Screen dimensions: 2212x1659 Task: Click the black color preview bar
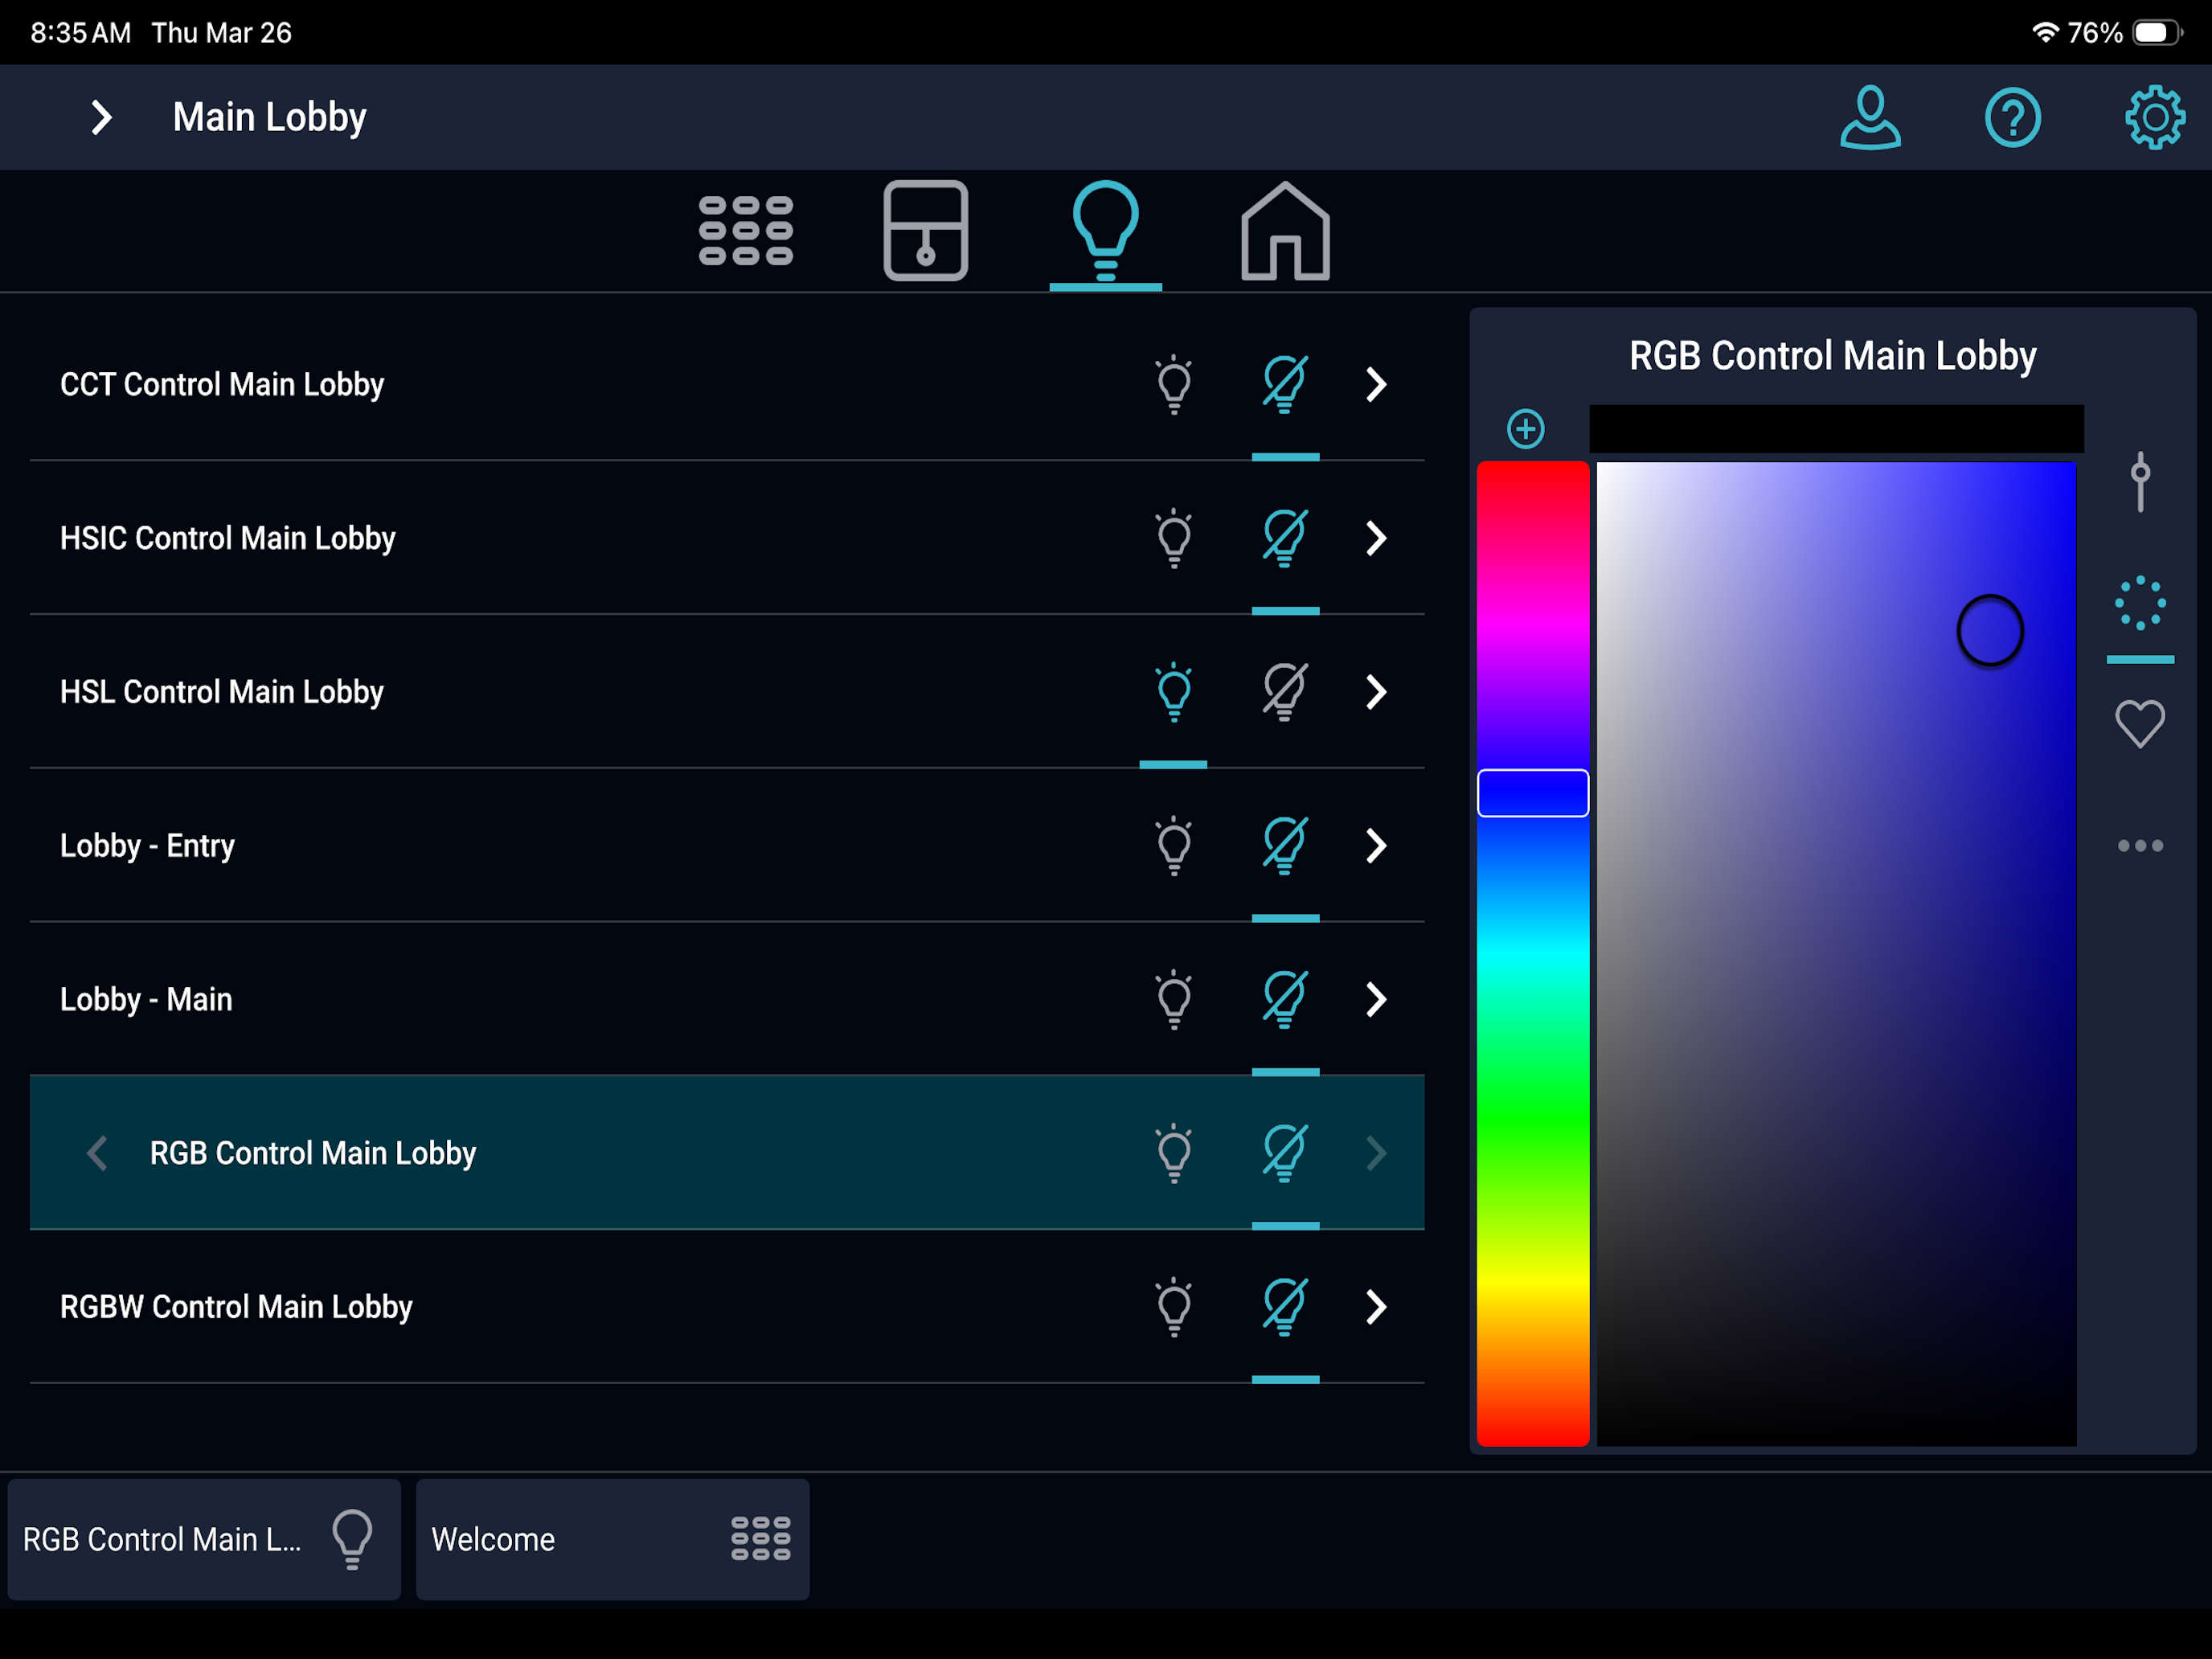click(1836, 429)
